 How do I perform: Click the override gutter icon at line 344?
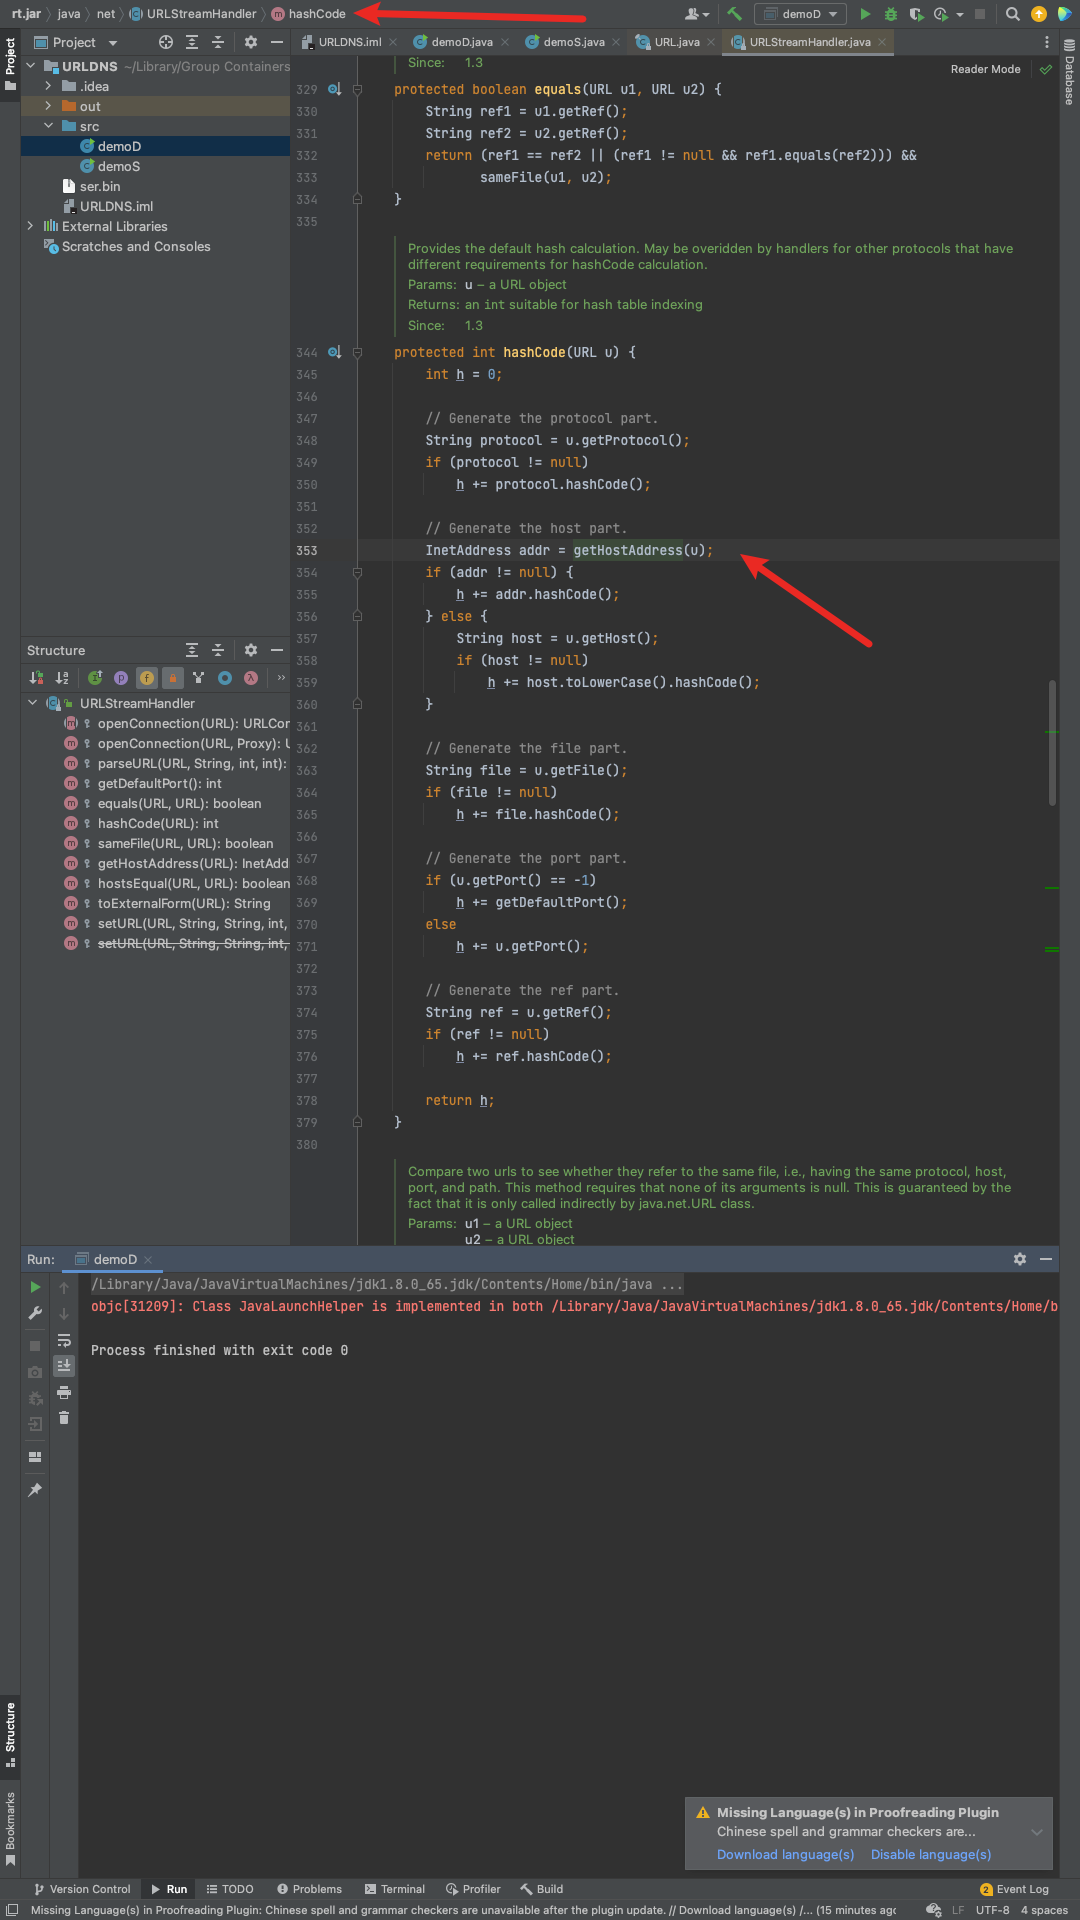pyautogui.click(x=334, y=352)
